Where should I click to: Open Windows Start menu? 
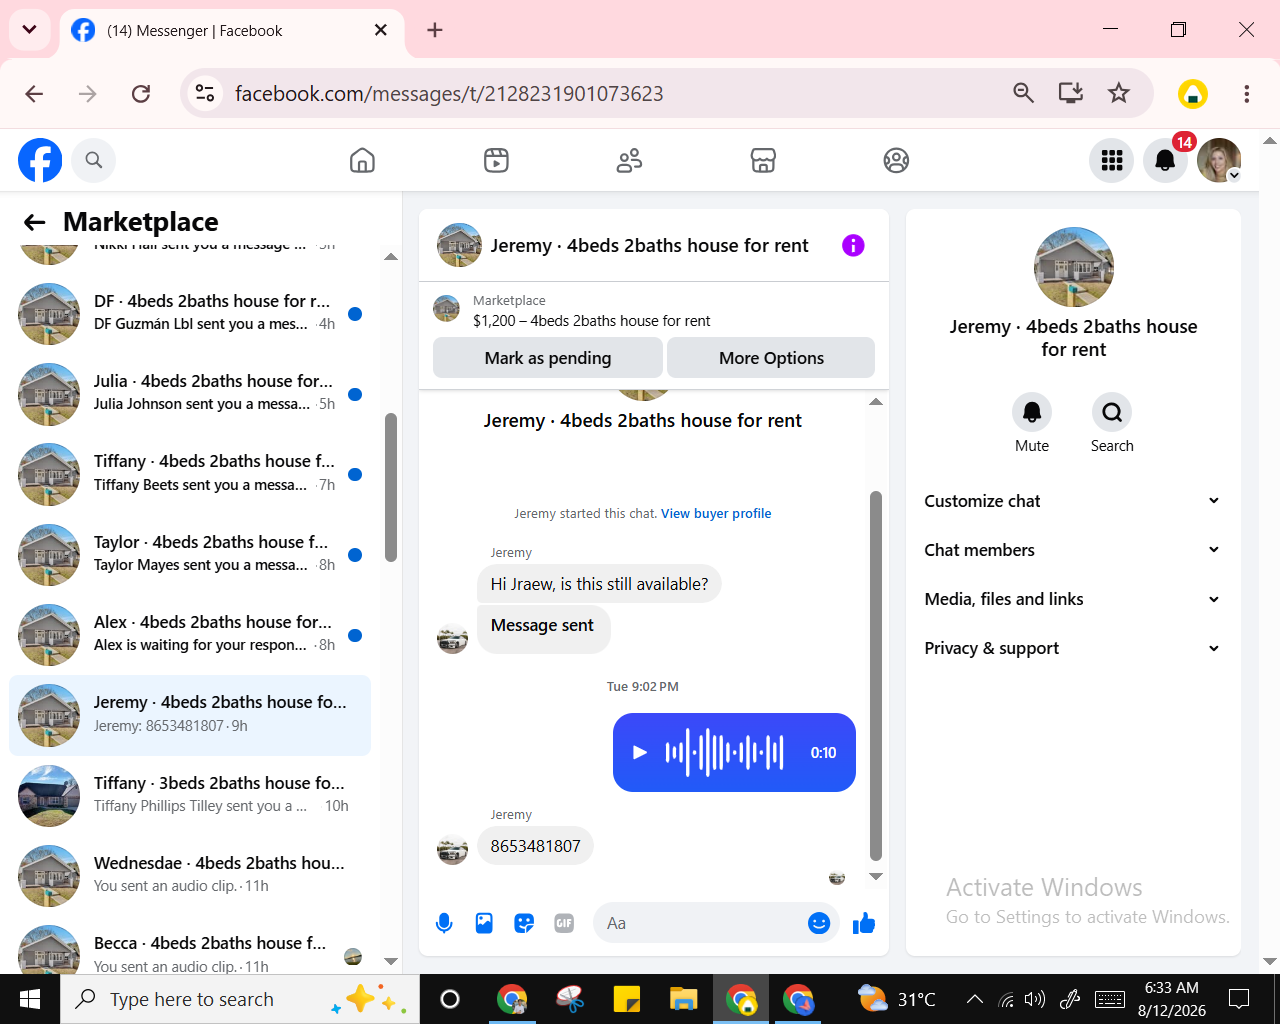coord(30,999)
